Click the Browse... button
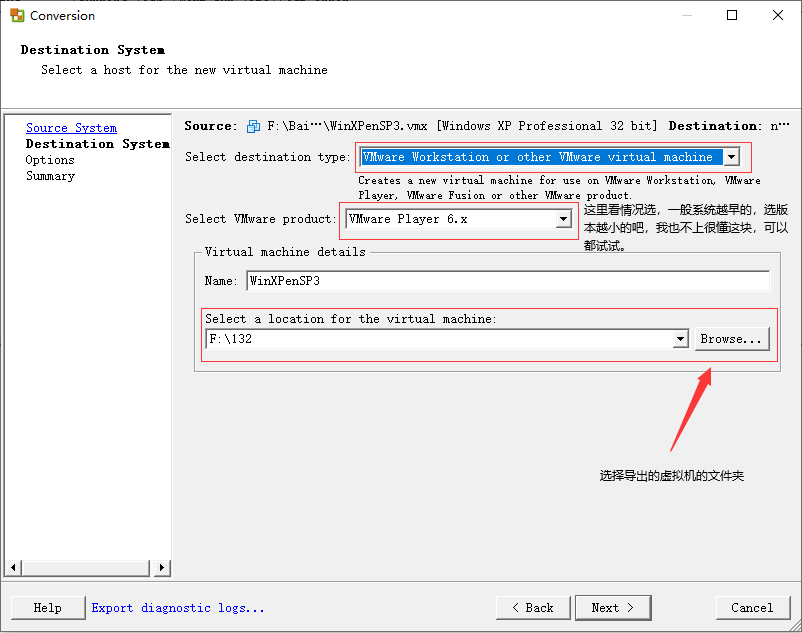This screenshot has height=633, width=802. click(731, 339)
